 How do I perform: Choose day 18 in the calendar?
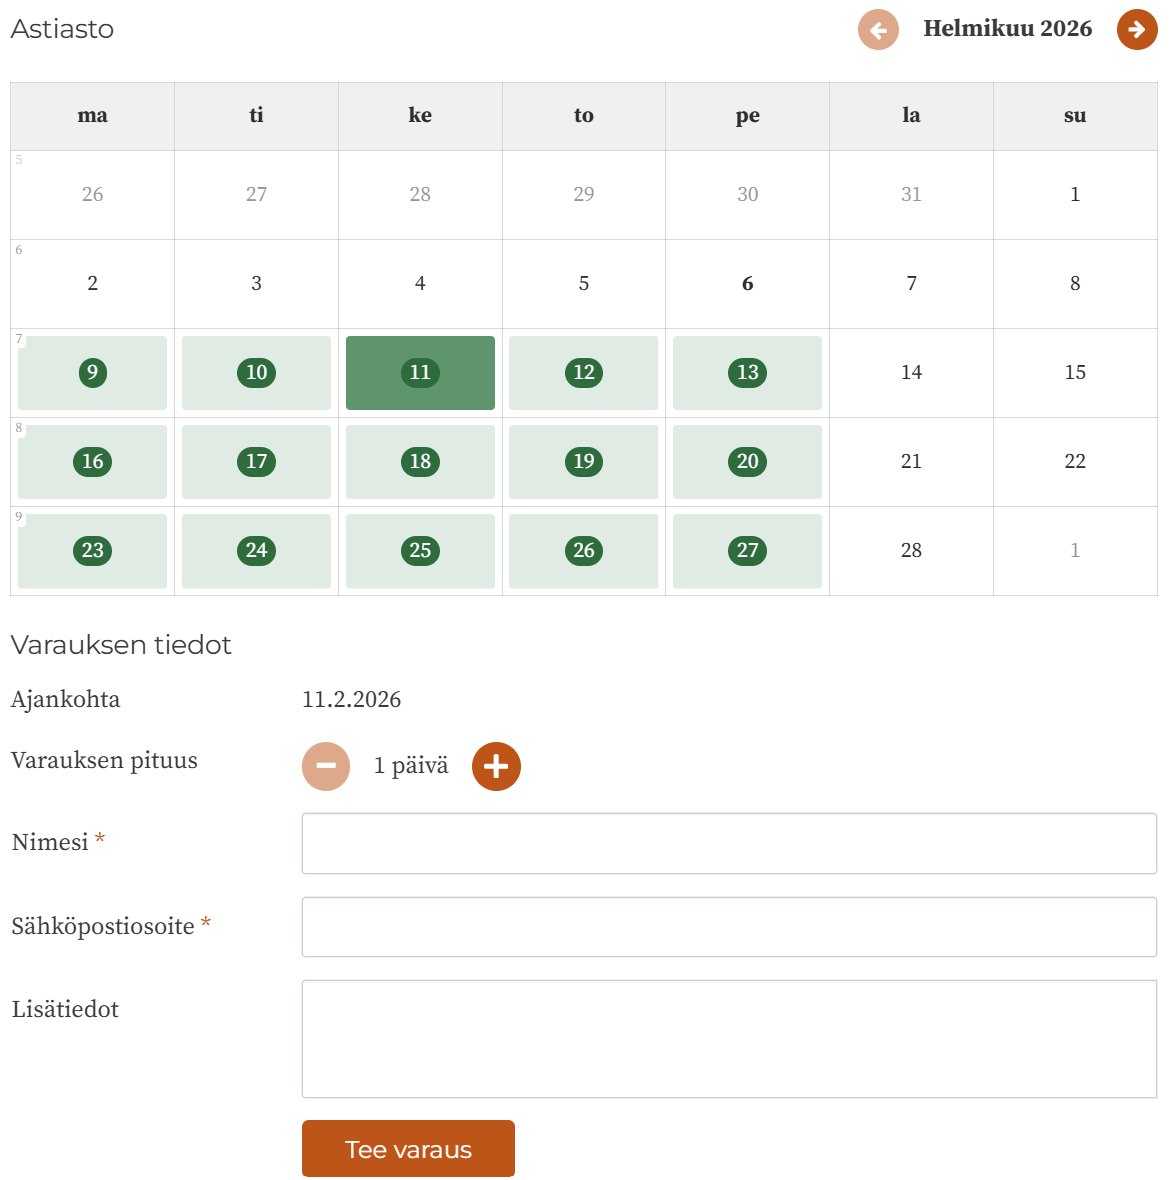pyautogui.click(x=420, y=462)
